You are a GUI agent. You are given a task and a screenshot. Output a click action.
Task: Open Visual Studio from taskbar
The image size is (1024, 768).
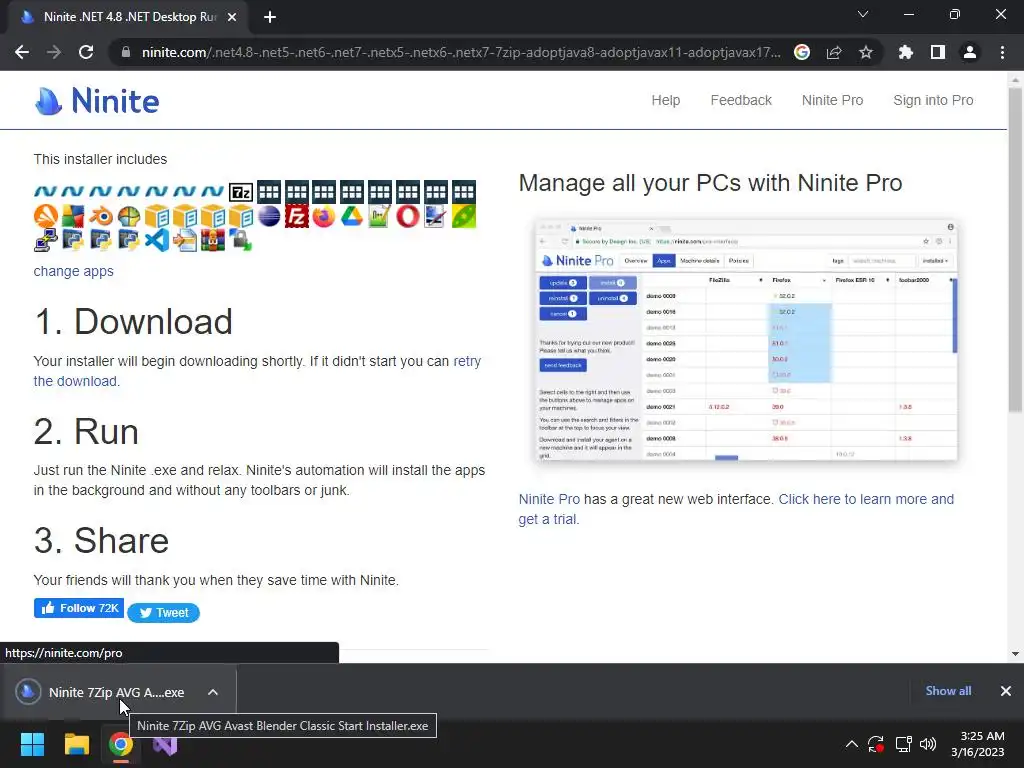click(x=165, y=744)
